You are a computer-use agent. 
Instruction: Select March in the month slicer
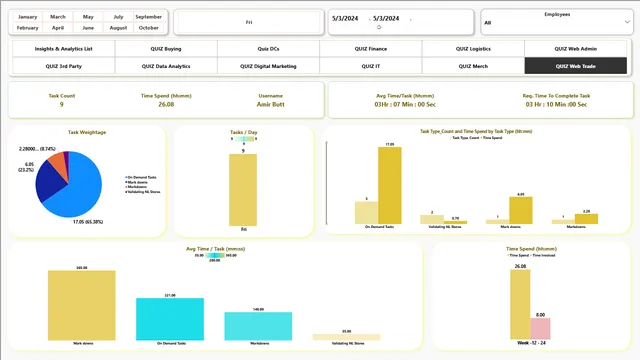(58, 17)
